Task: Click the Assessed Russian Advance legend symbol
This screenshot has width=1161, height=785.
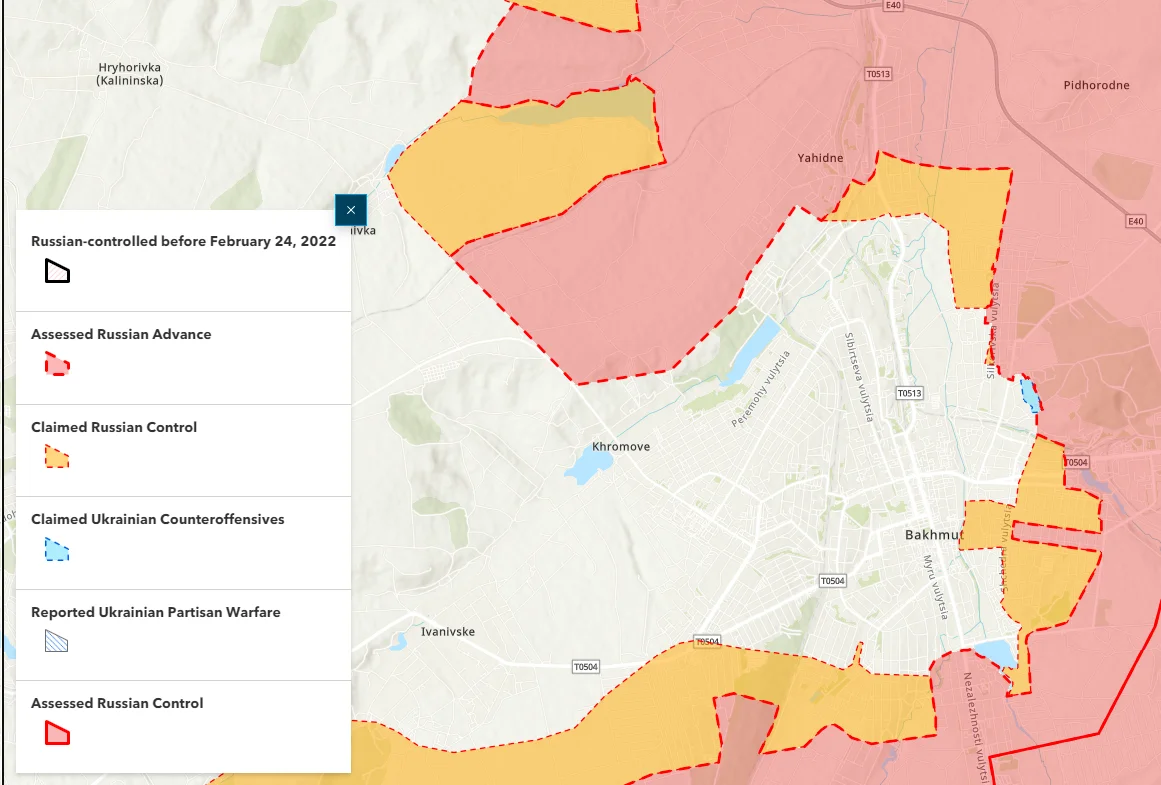Action: pyautogui.click(x=57, y=364)
